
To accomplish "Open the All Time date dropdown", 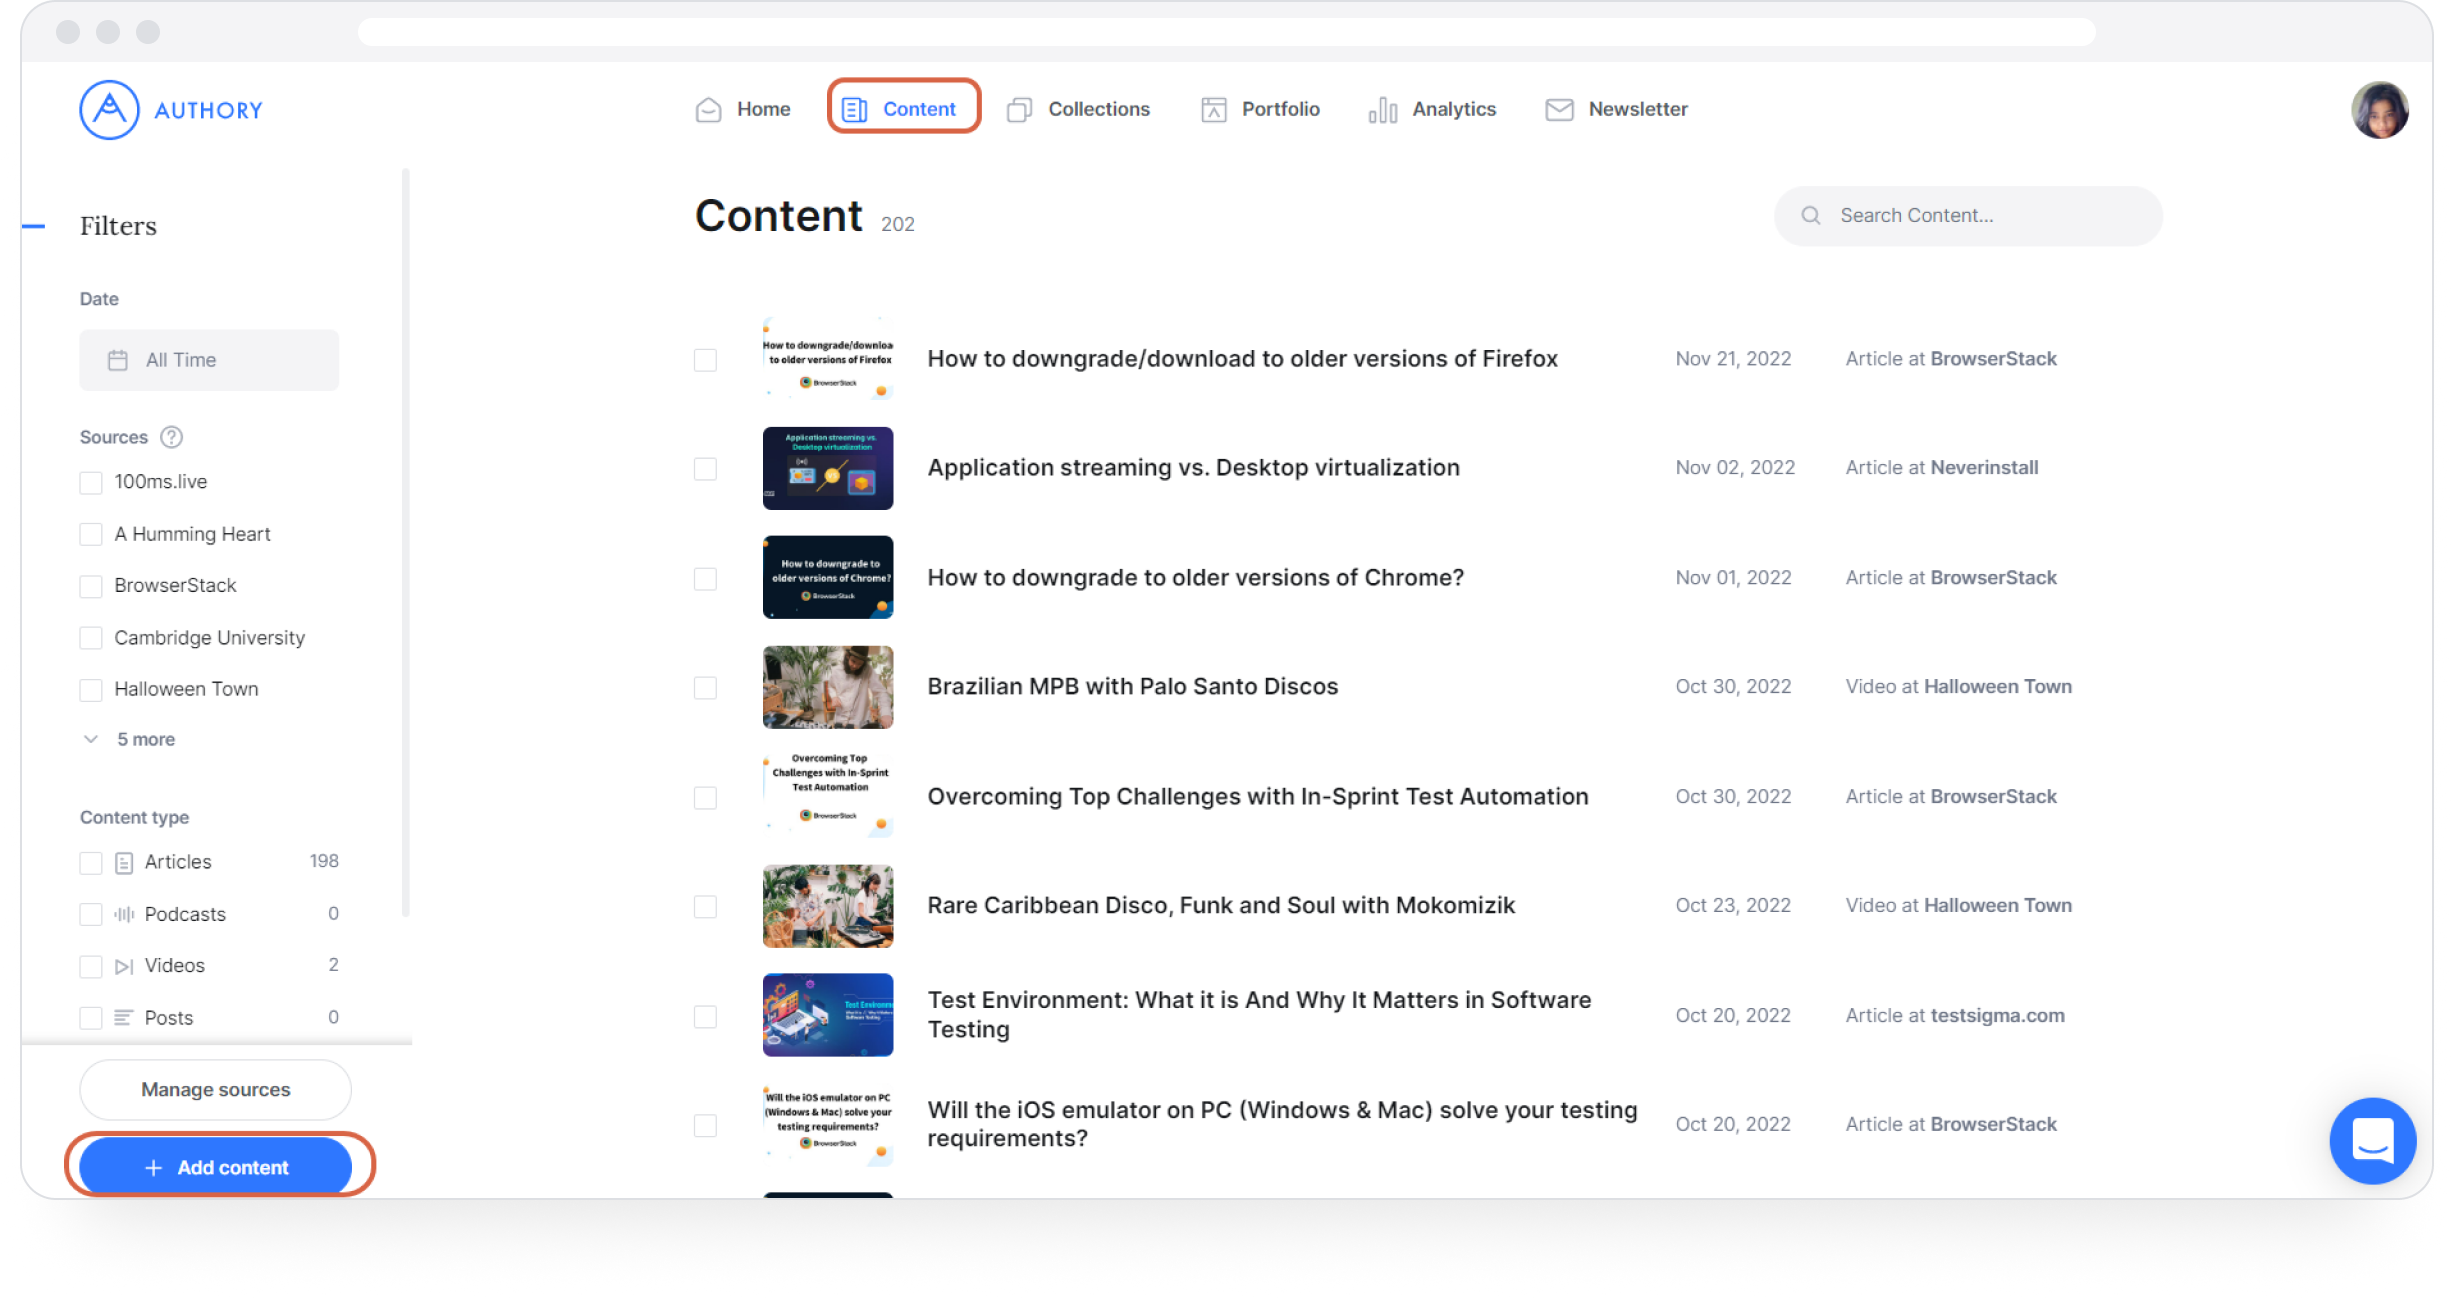I will point(209,360).
